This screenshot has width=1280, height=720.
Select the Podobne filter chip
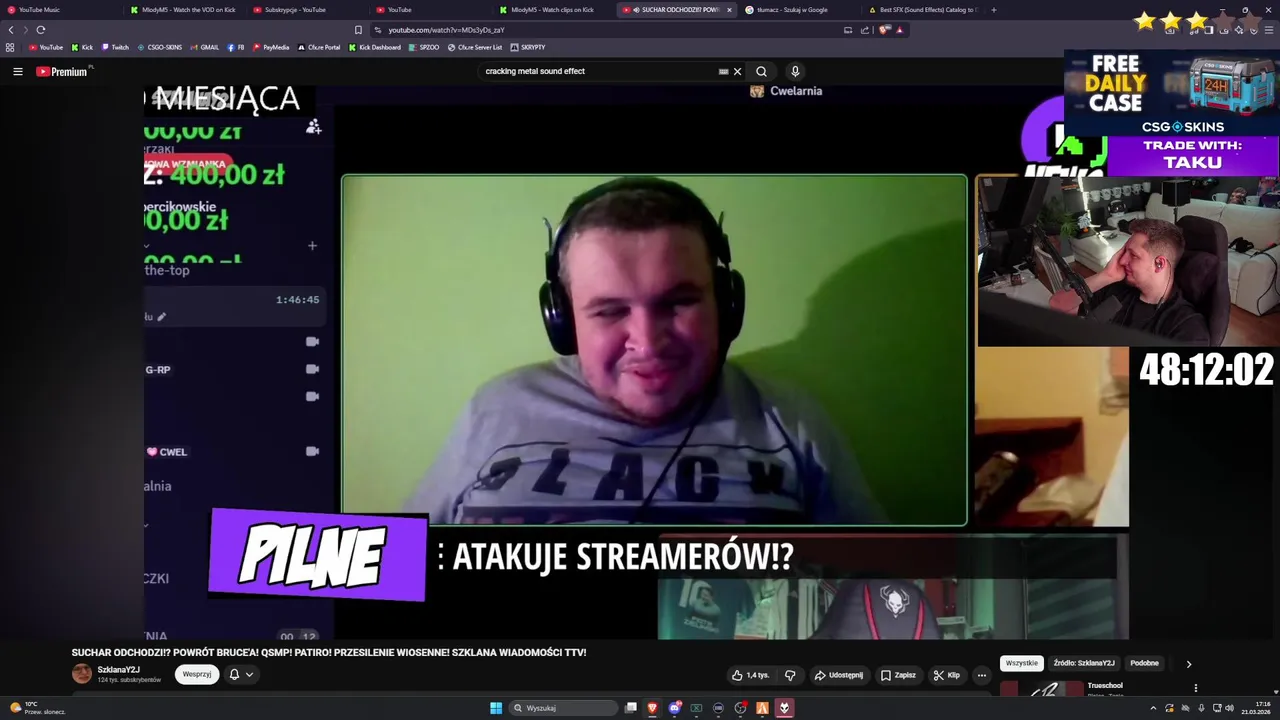pyautogui.click(x=1144, y=663)
